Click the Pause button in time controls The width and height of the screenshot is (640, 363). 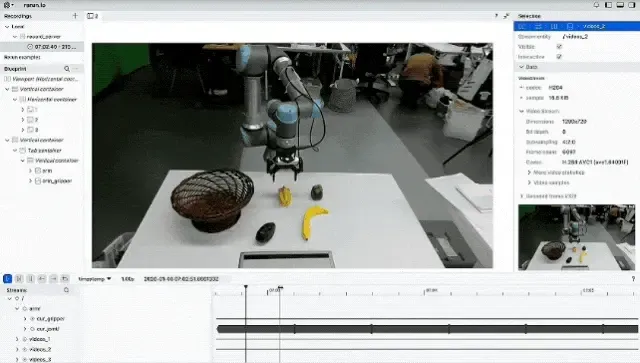[x=30, y=278]
